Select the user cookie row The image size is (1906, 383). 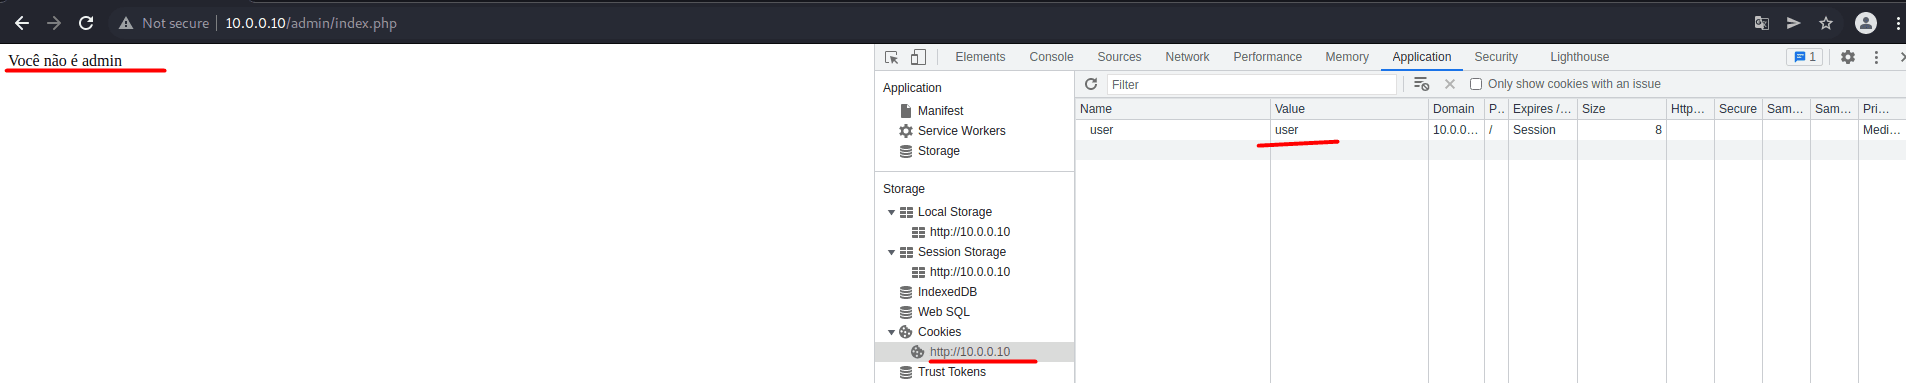pos(1490,130)
